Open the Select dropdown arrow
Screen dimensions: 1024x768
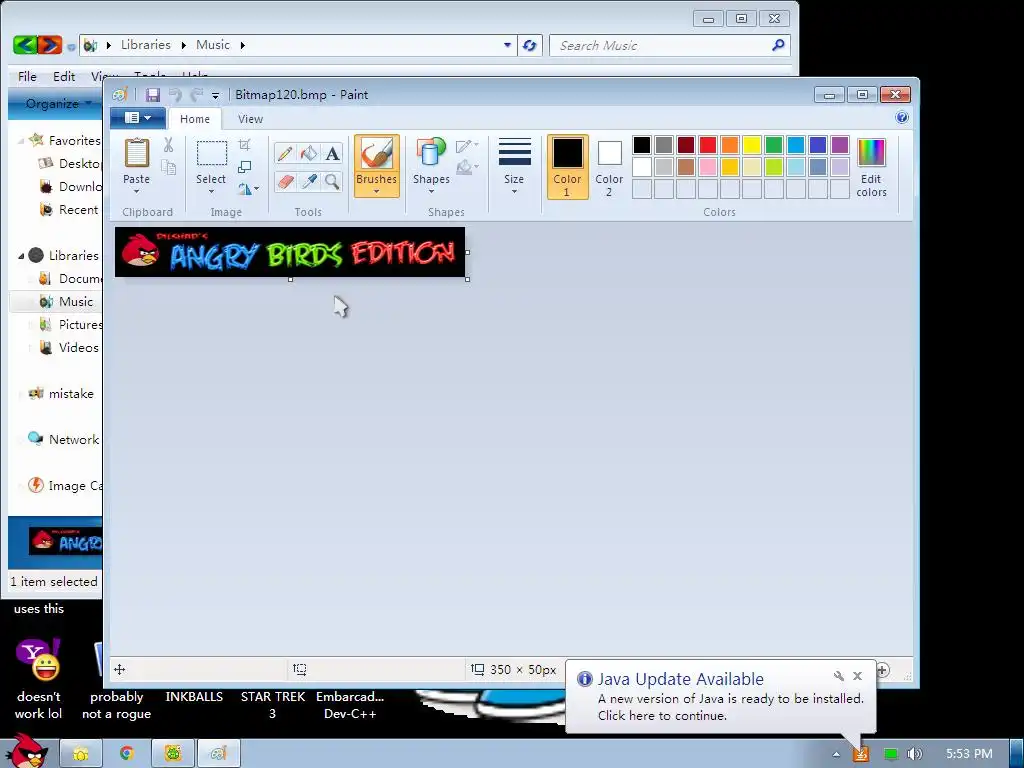[211, 191]
